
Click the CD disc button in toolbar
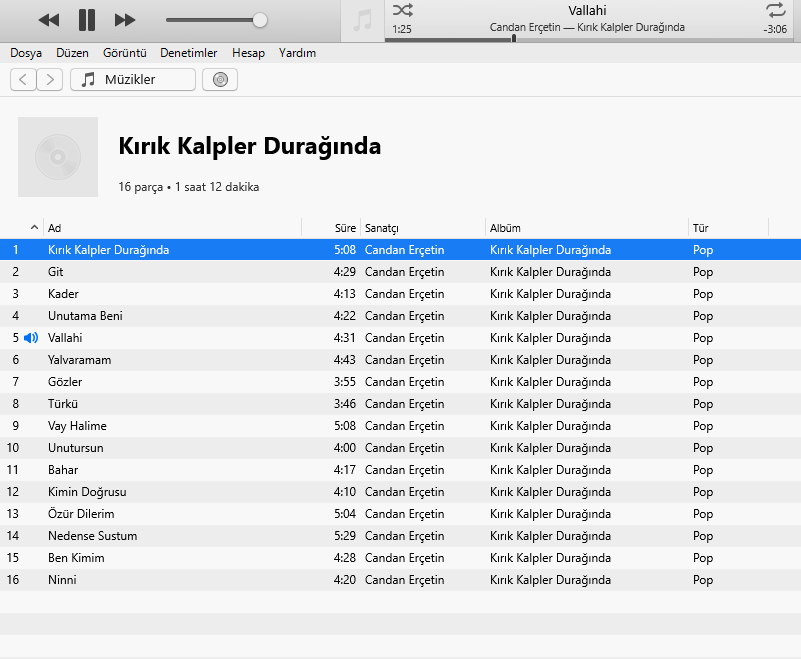(220, 80)
